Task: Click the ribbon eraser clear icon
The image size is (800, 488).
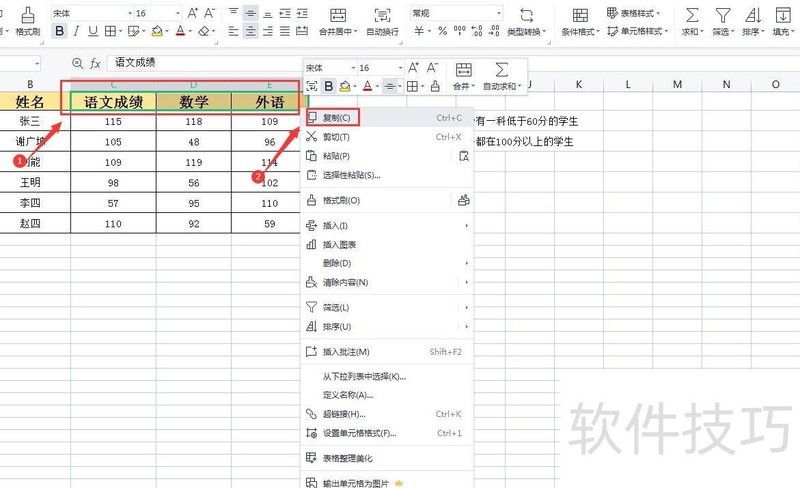Action: click(x=204, y=32)
